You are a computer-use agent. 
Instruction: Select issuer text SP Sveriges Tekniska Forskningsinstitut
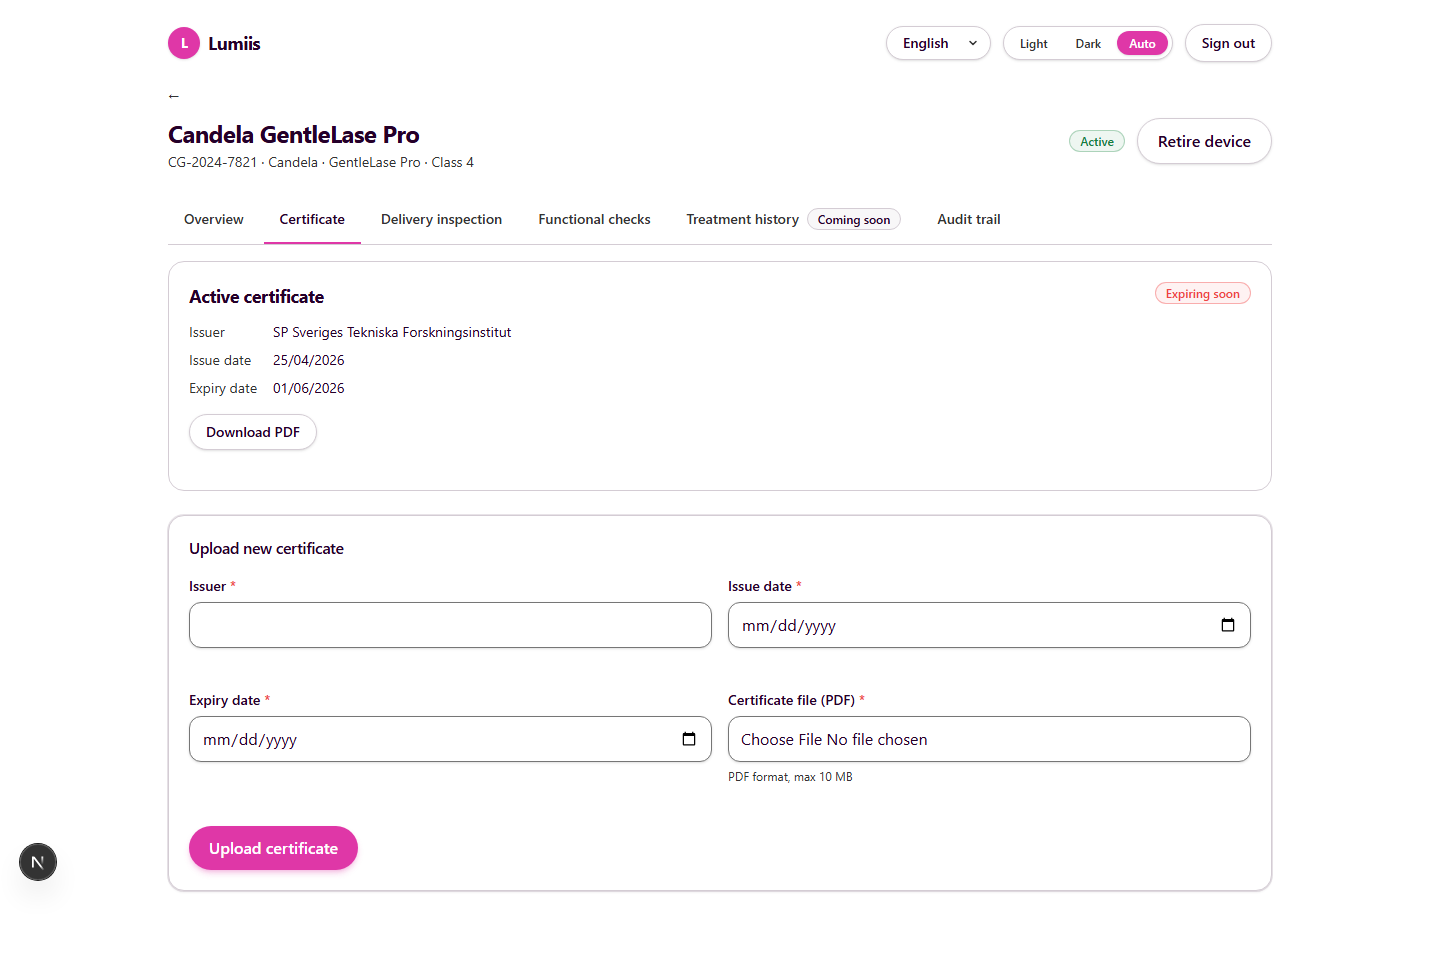click(392, 332)
